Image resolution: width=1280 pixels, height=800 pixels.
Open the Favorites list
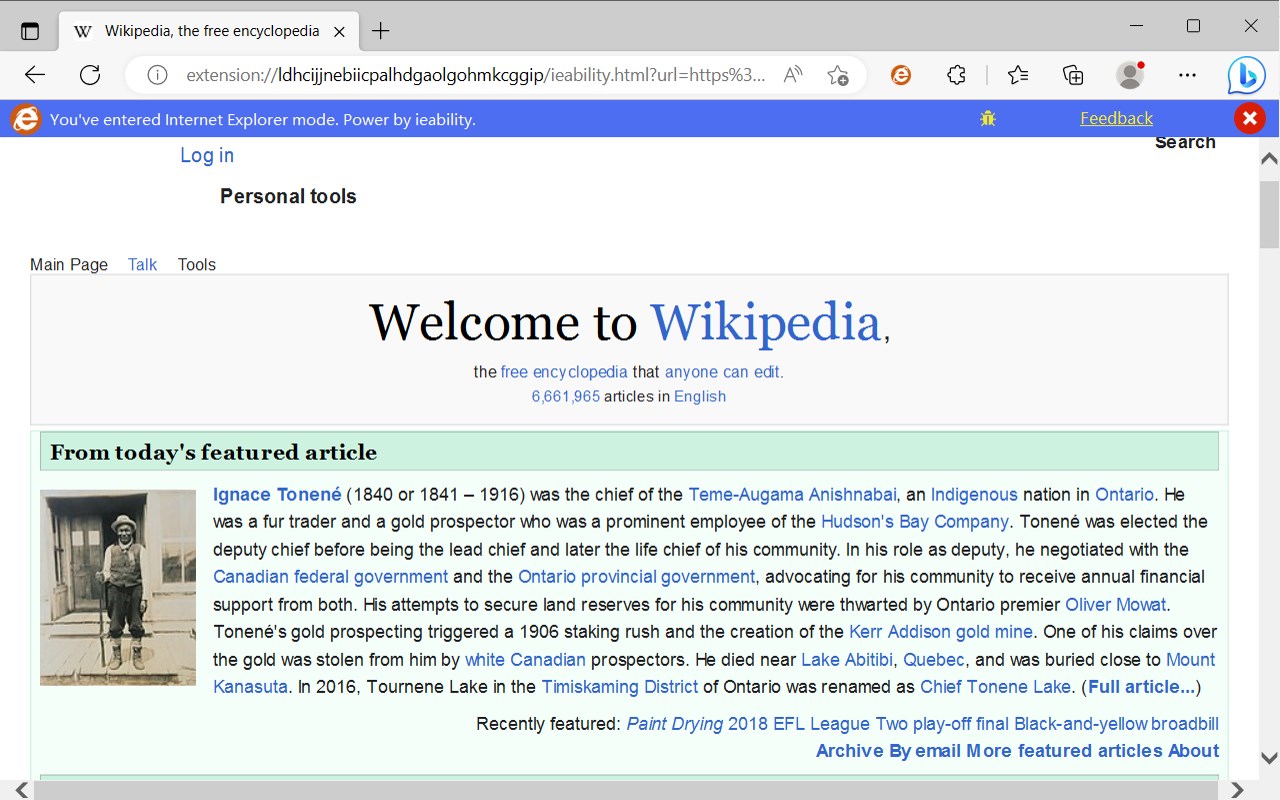pos(1018,75)
